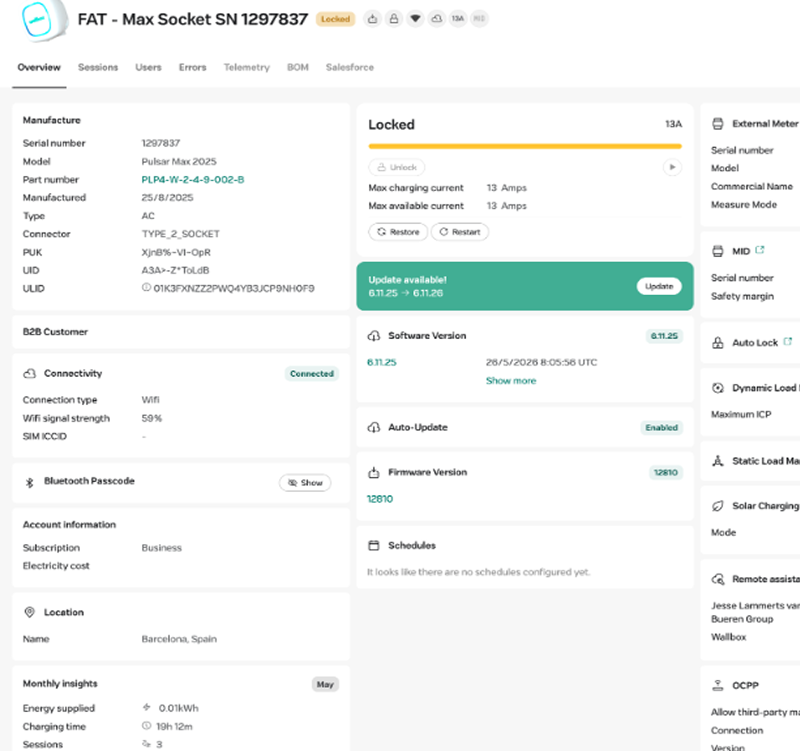Click the External Meter icon
The height and width of the screenshot is (751, 800).
(718, 123)
